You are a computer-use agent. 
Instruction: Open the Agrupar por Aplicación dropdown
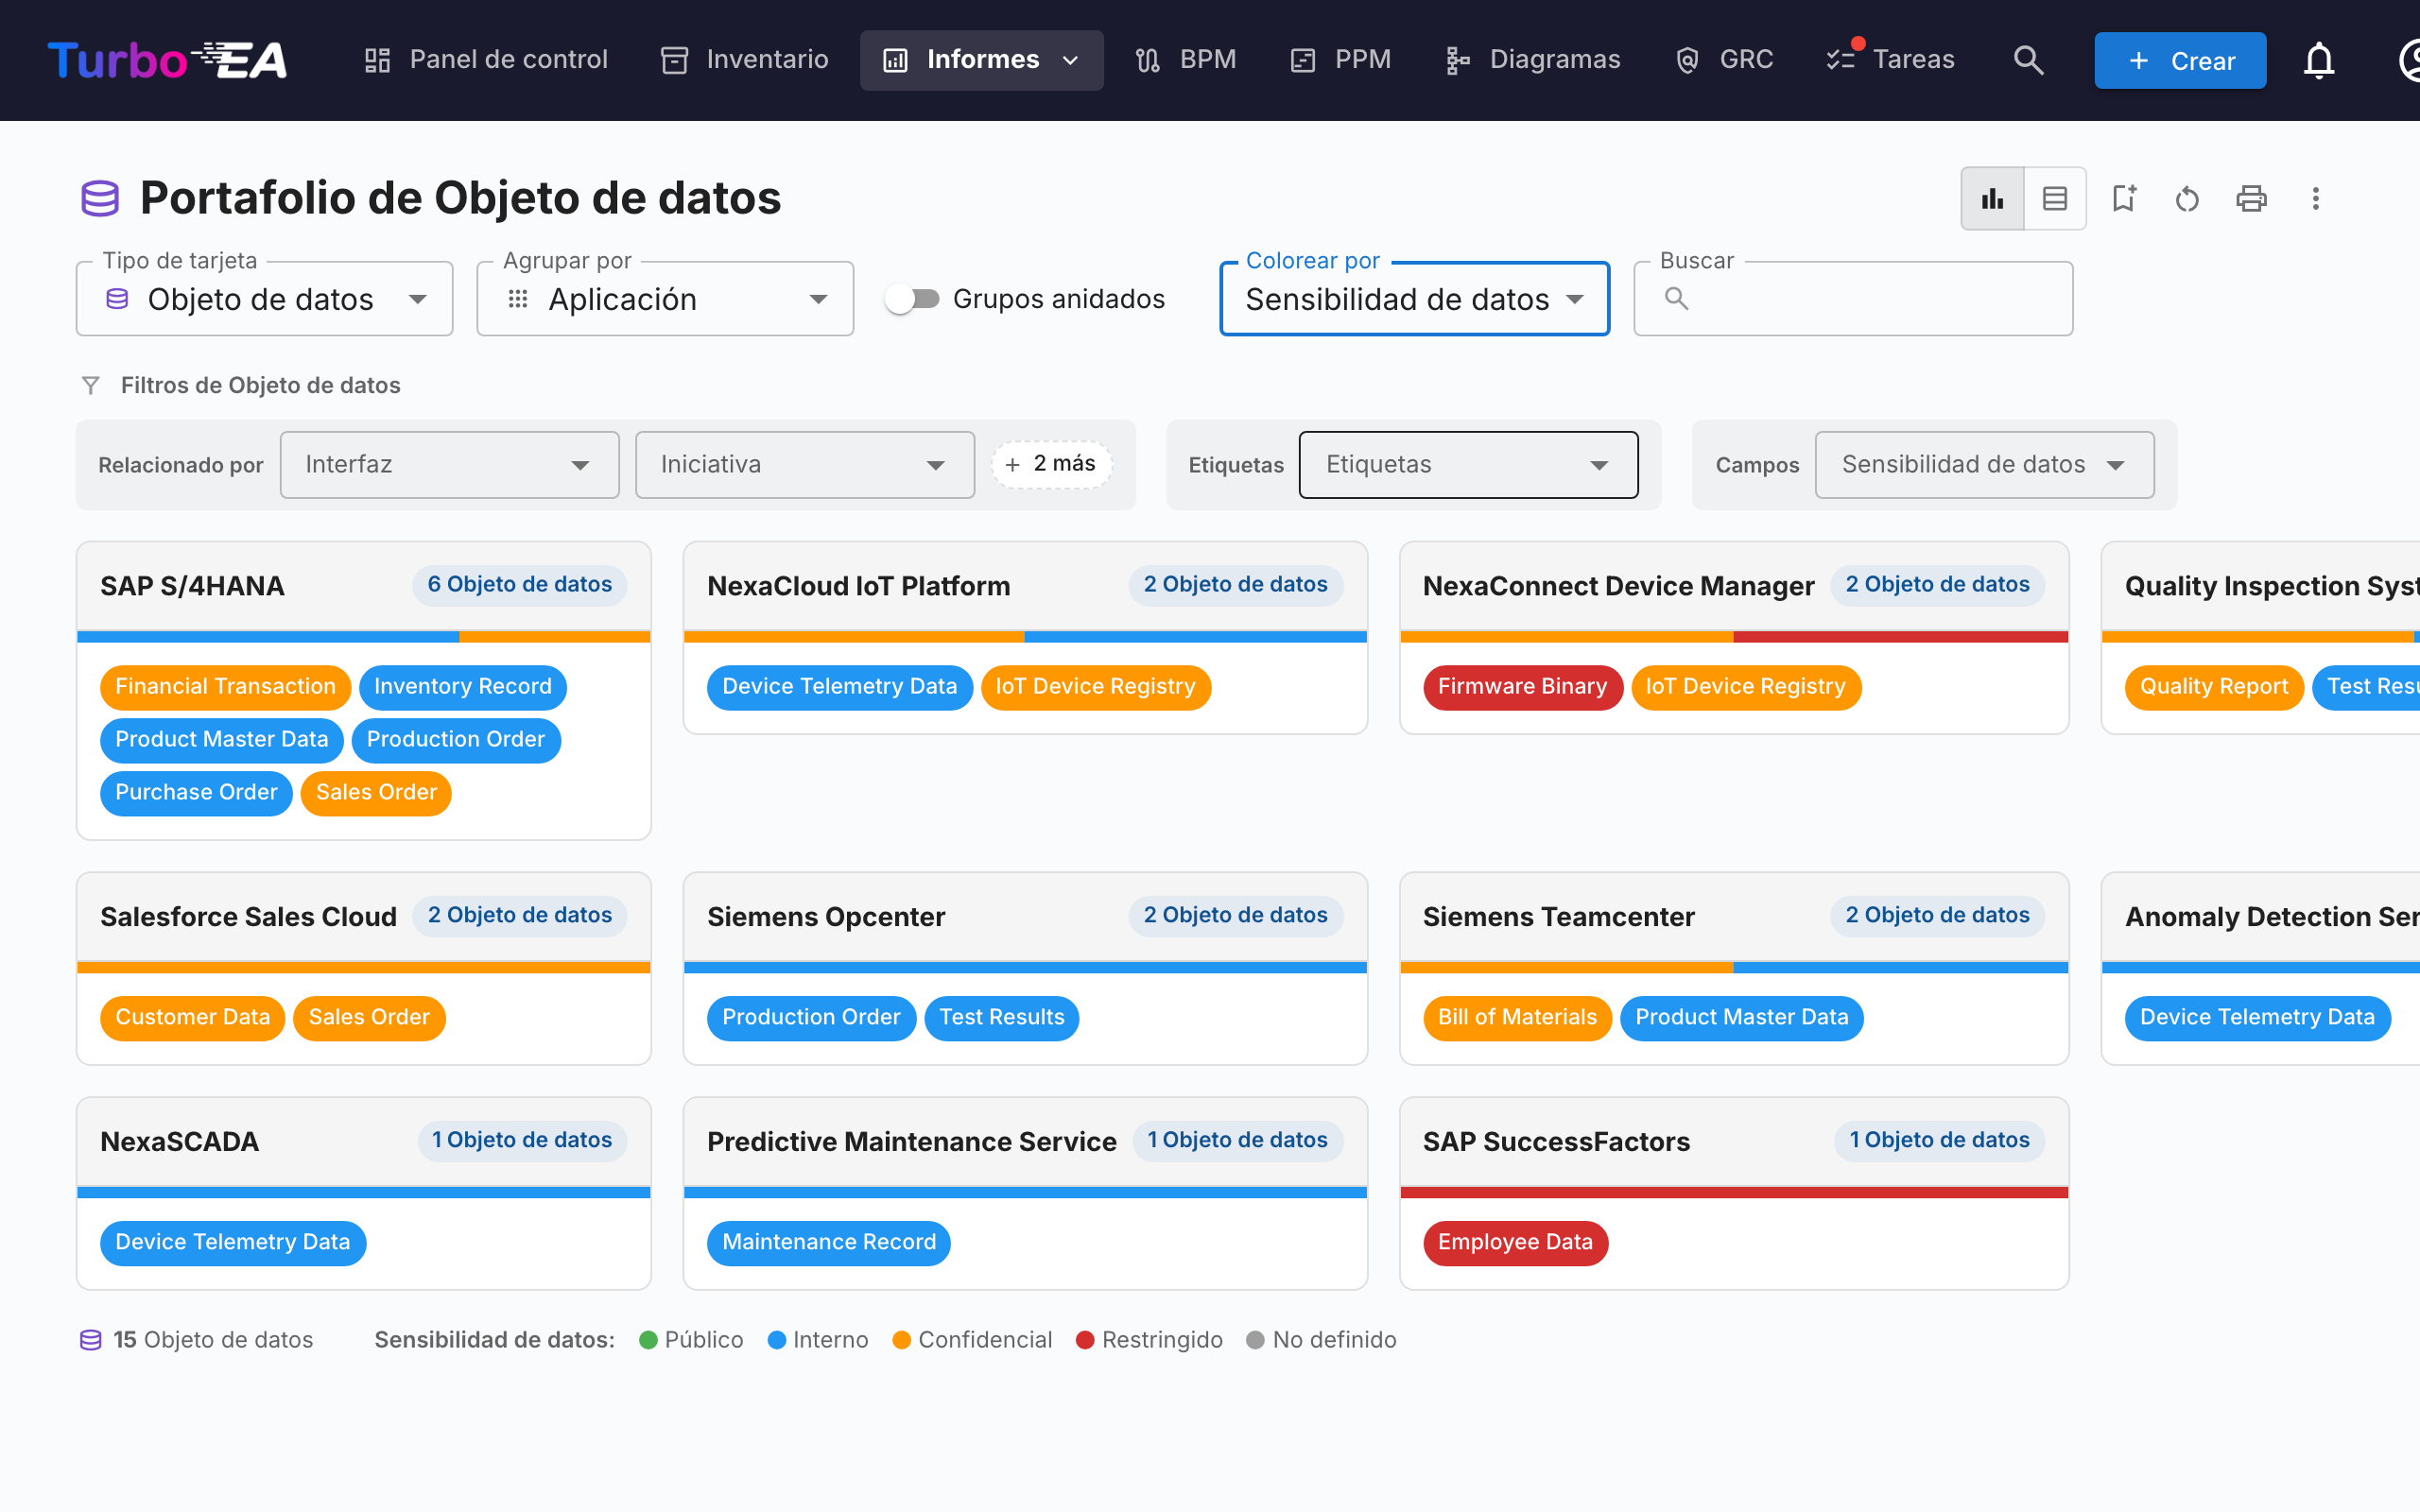665,299
